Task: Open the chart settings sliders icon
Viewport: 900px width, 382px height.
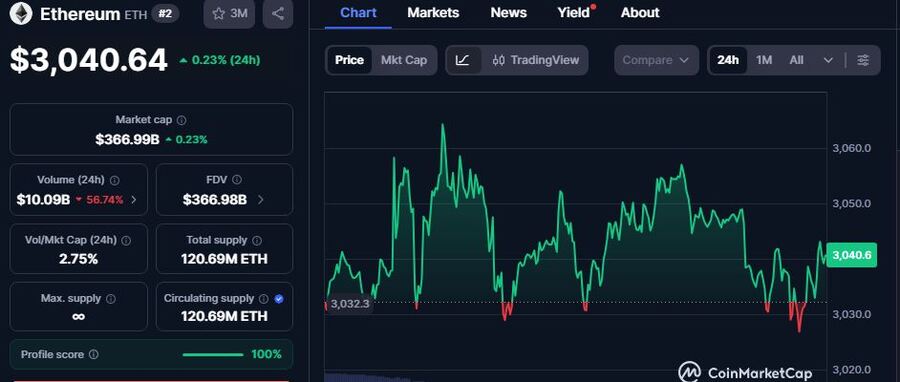Action: click(x=863, y=60)
